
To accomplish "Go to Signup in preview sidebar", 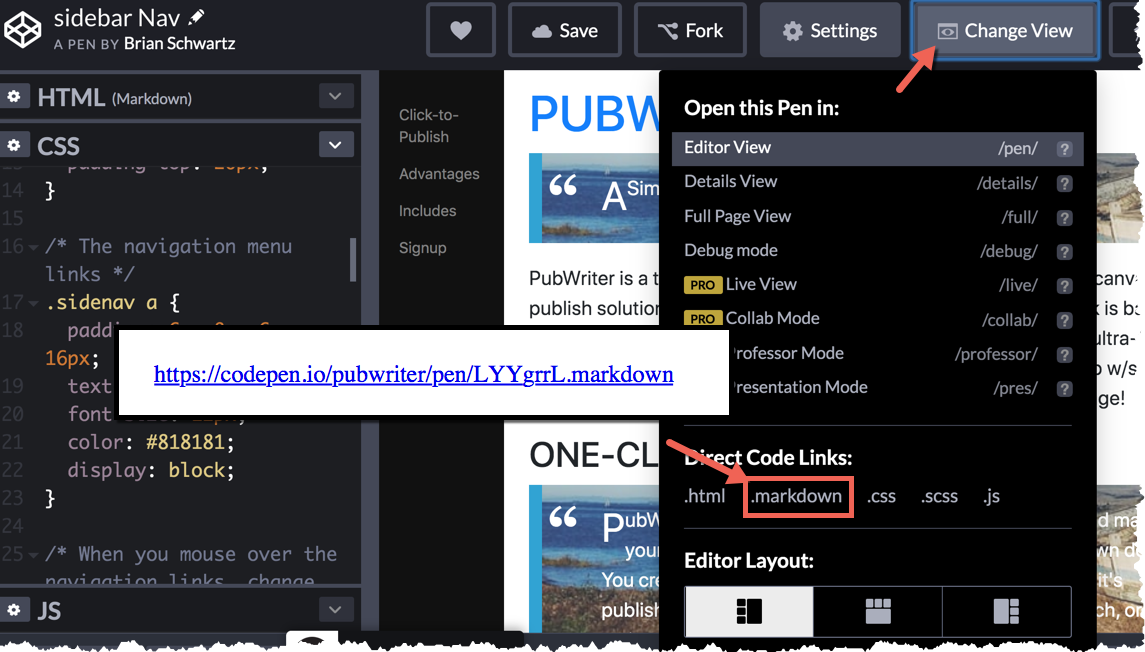I will [x=422, y=248].
